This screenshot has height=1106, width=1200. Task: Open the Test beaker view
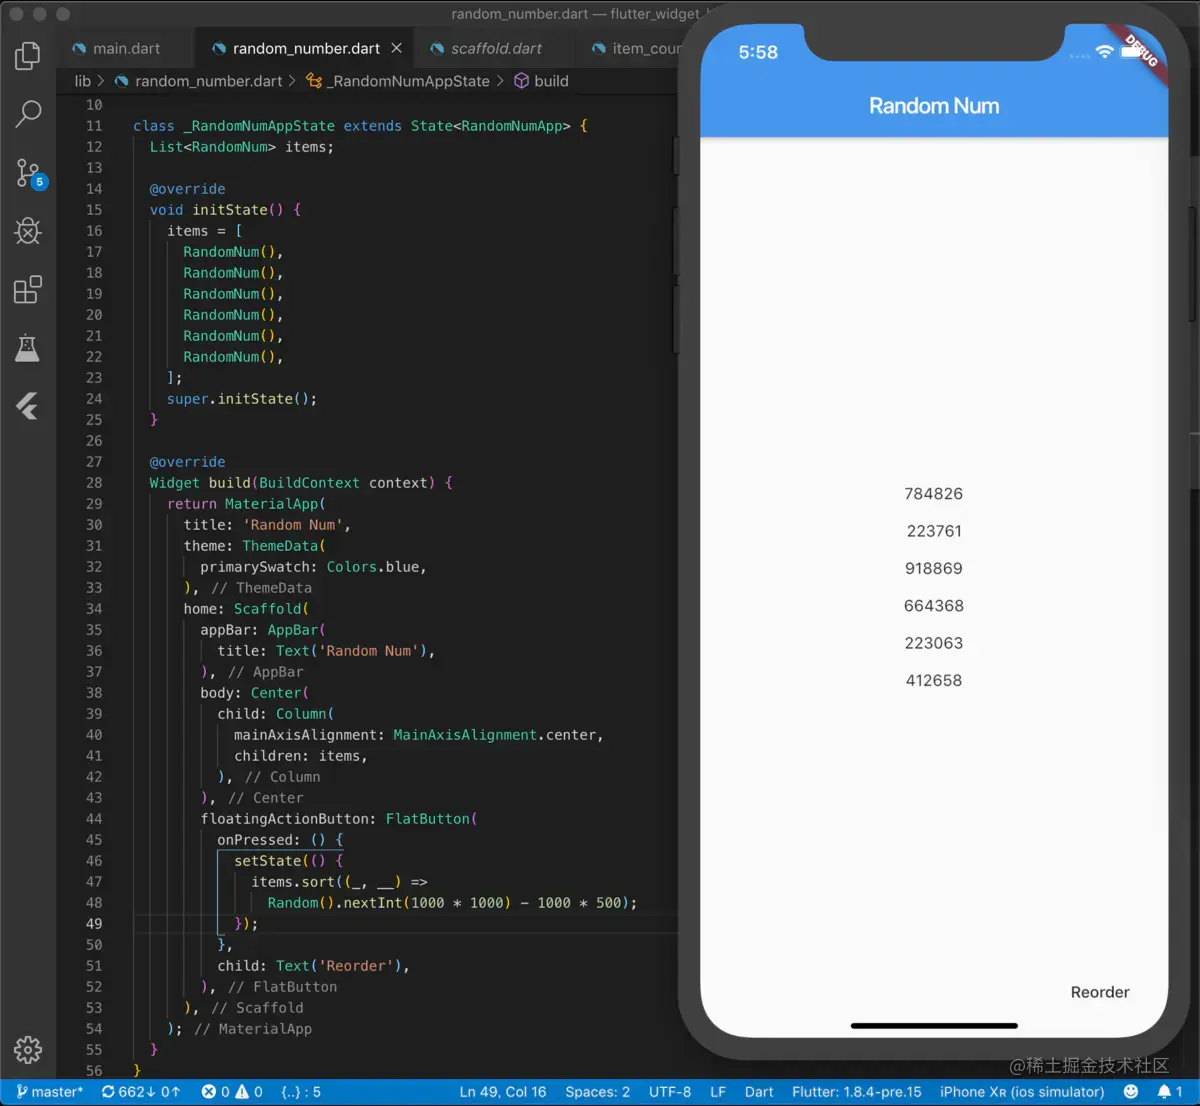coord(28,348)
